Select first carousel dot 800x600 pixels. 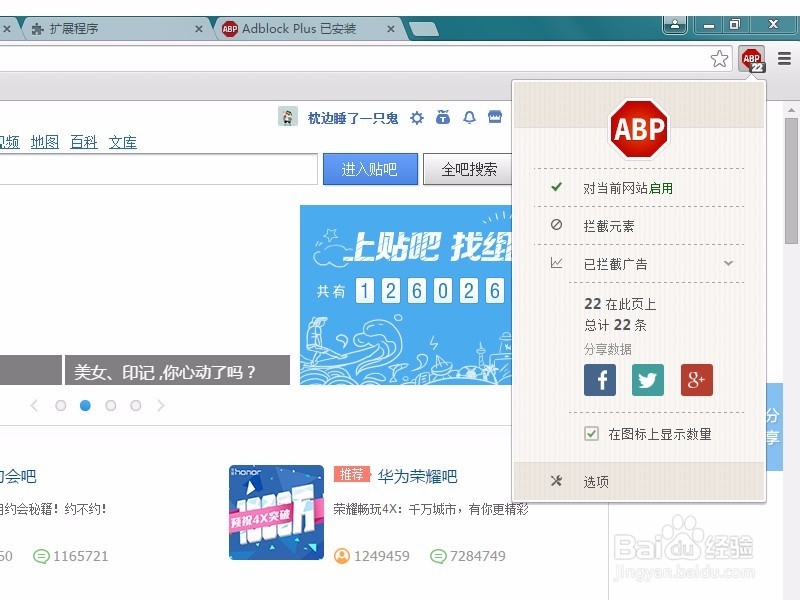pyautogui.click(x=60, y=406)
